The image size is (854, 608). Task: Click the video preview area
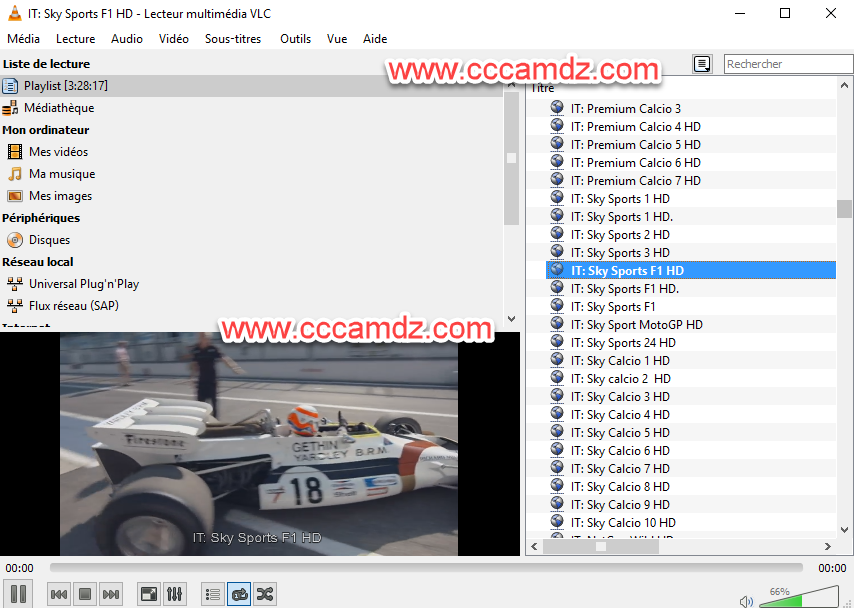[x=259, y=444]
